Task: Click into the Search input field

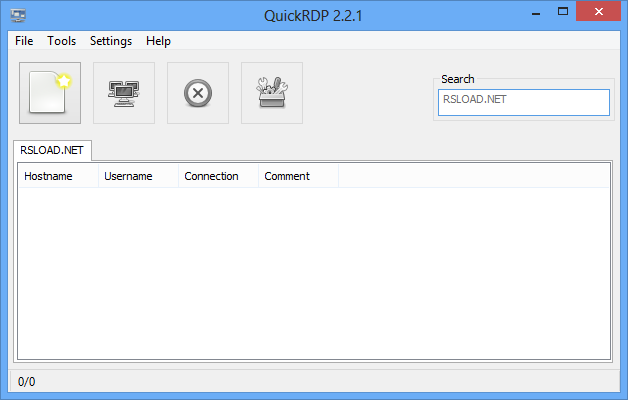Action: [x=524, y=103]
